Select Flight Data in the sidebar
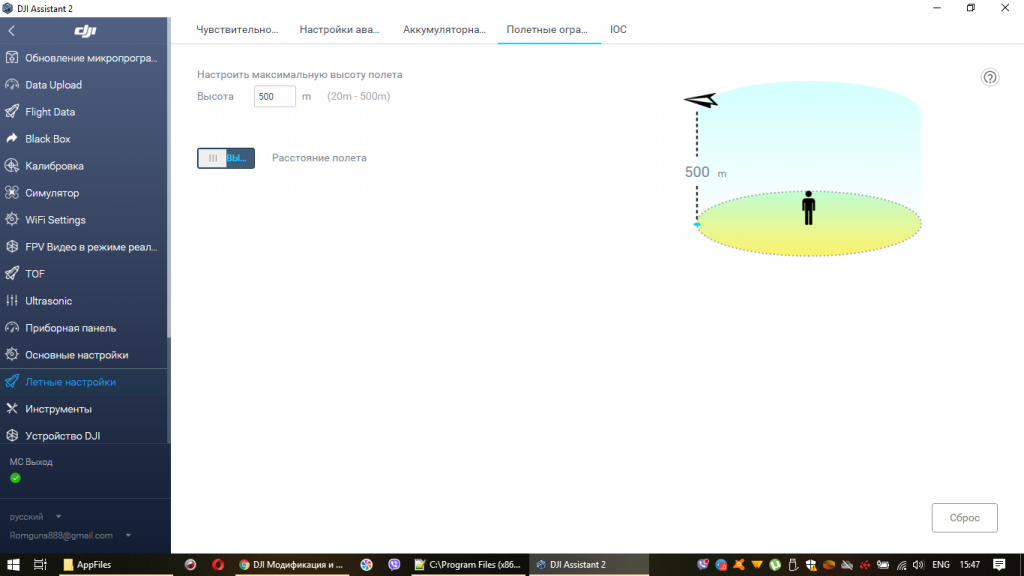 (50, 112)
